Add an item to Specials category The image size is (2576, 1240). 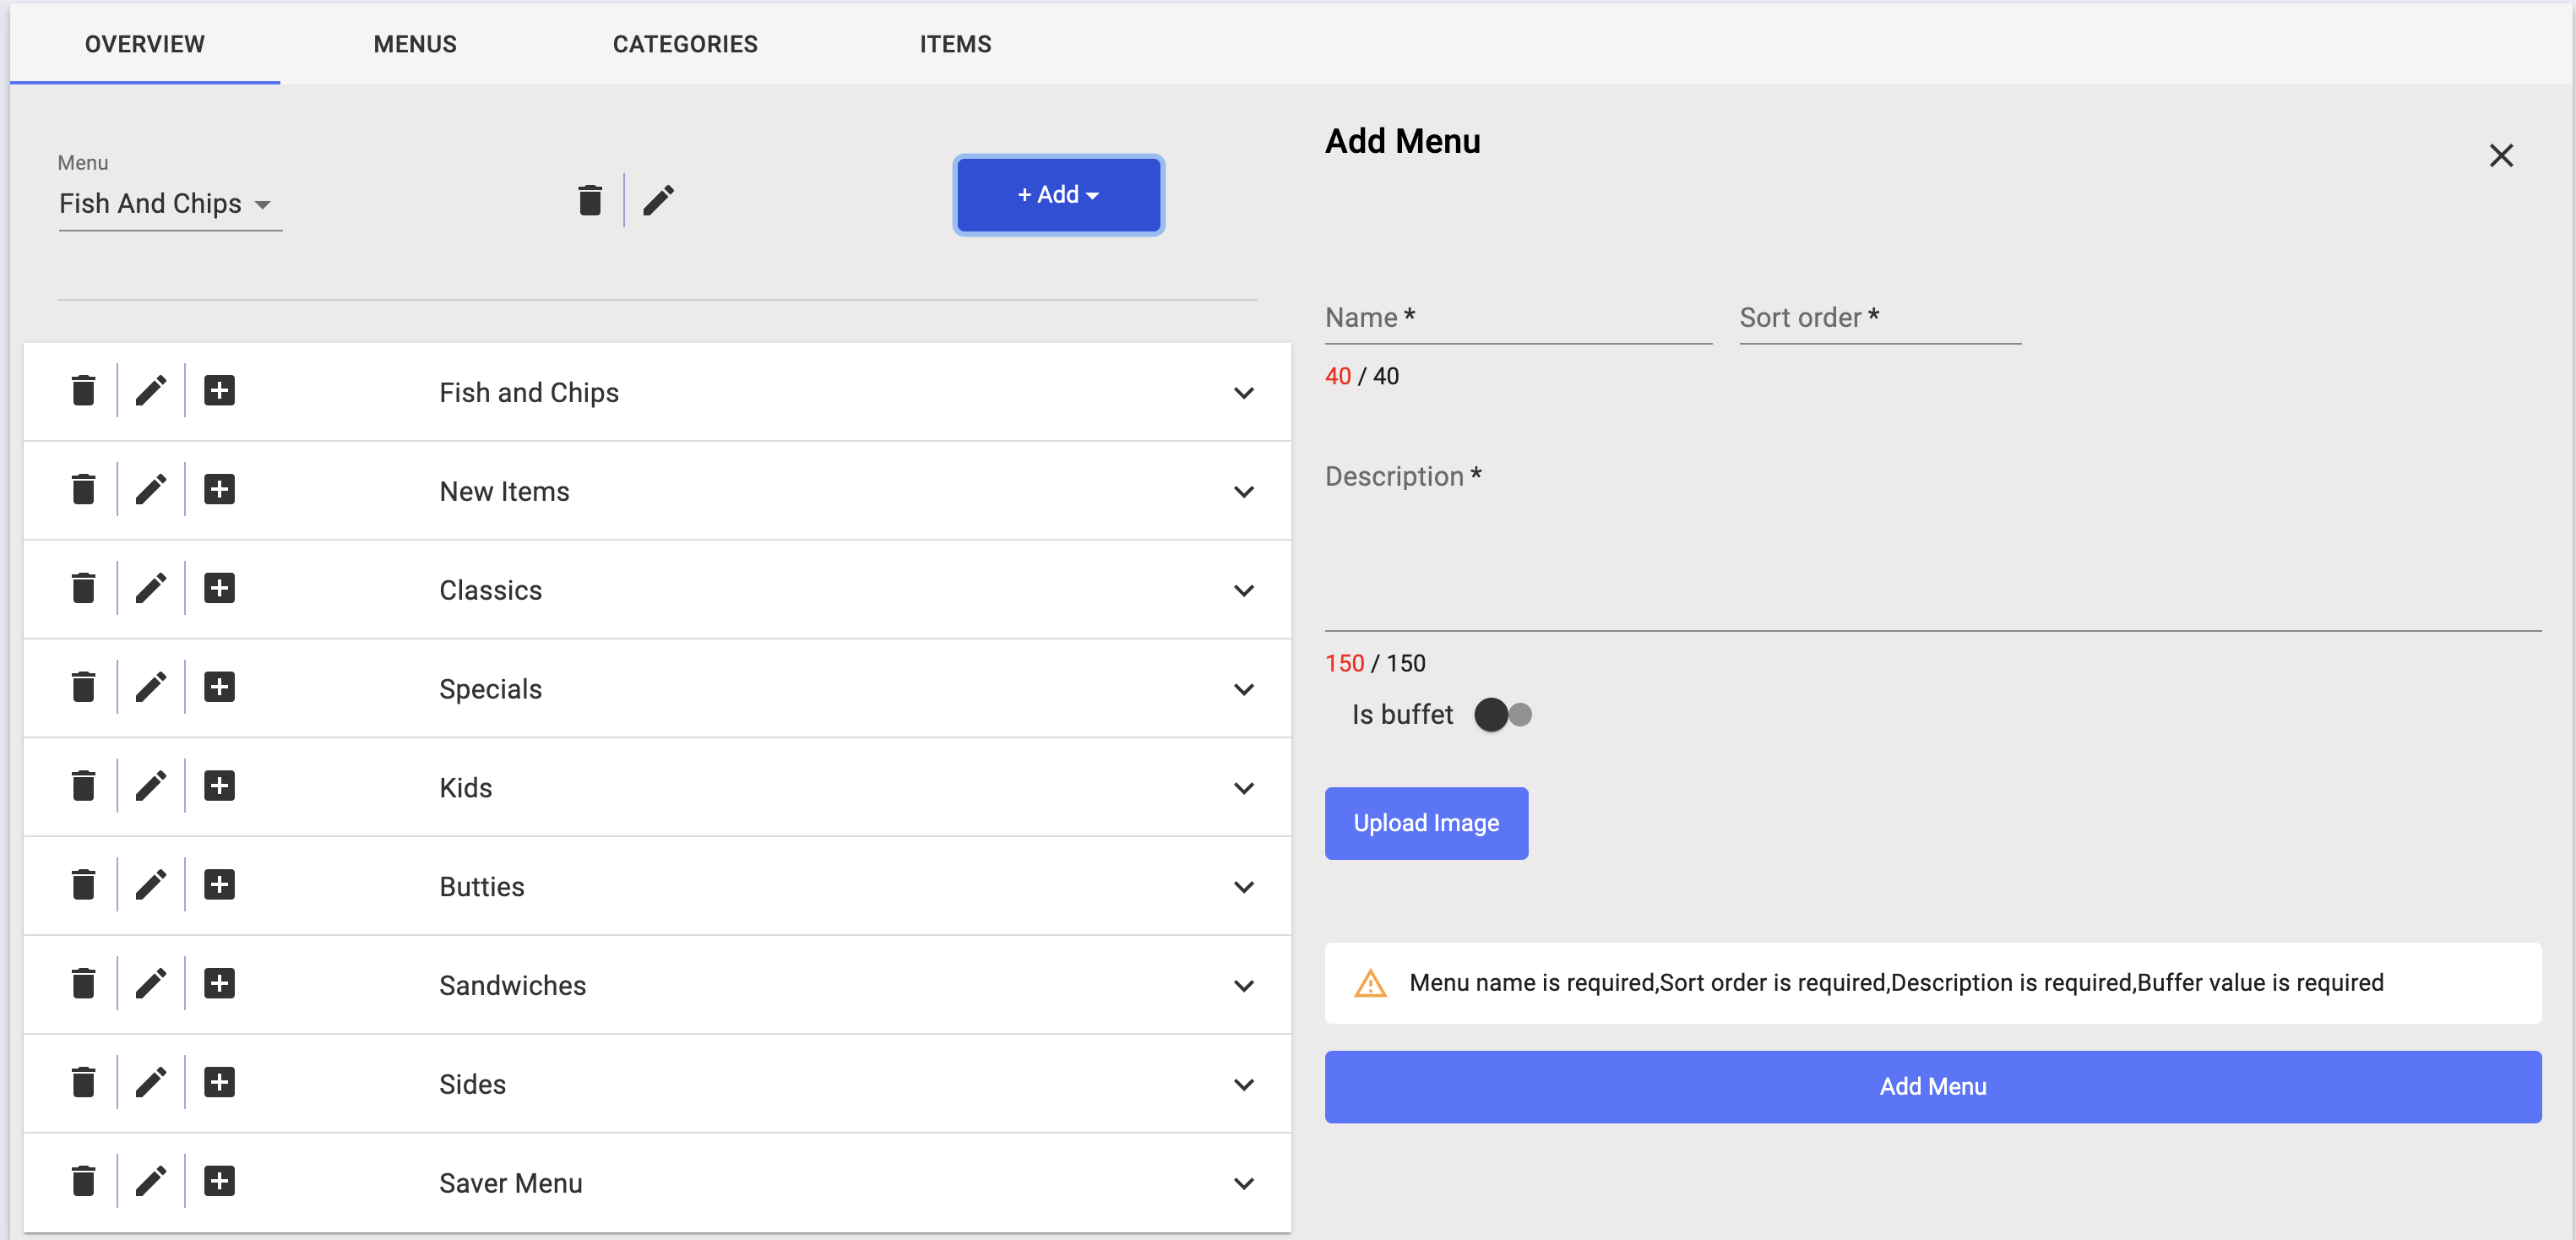pyautogui.click(x=219, y=687)
